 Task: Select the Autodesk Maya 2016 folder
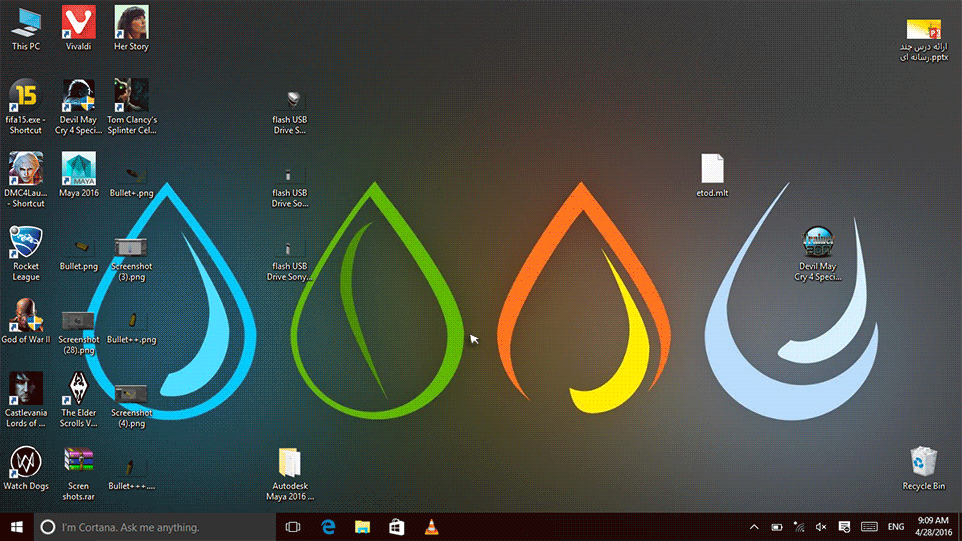[290, 474]
